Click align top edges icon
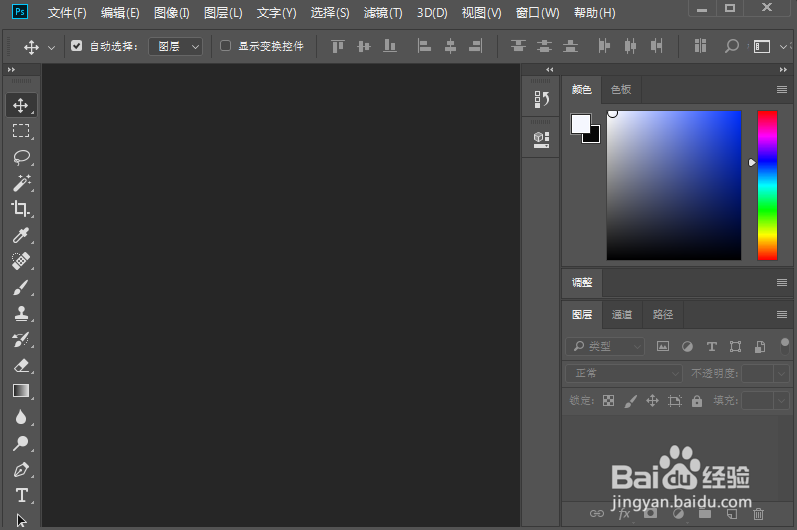This screenshot has height=530, width=797. 338,46
